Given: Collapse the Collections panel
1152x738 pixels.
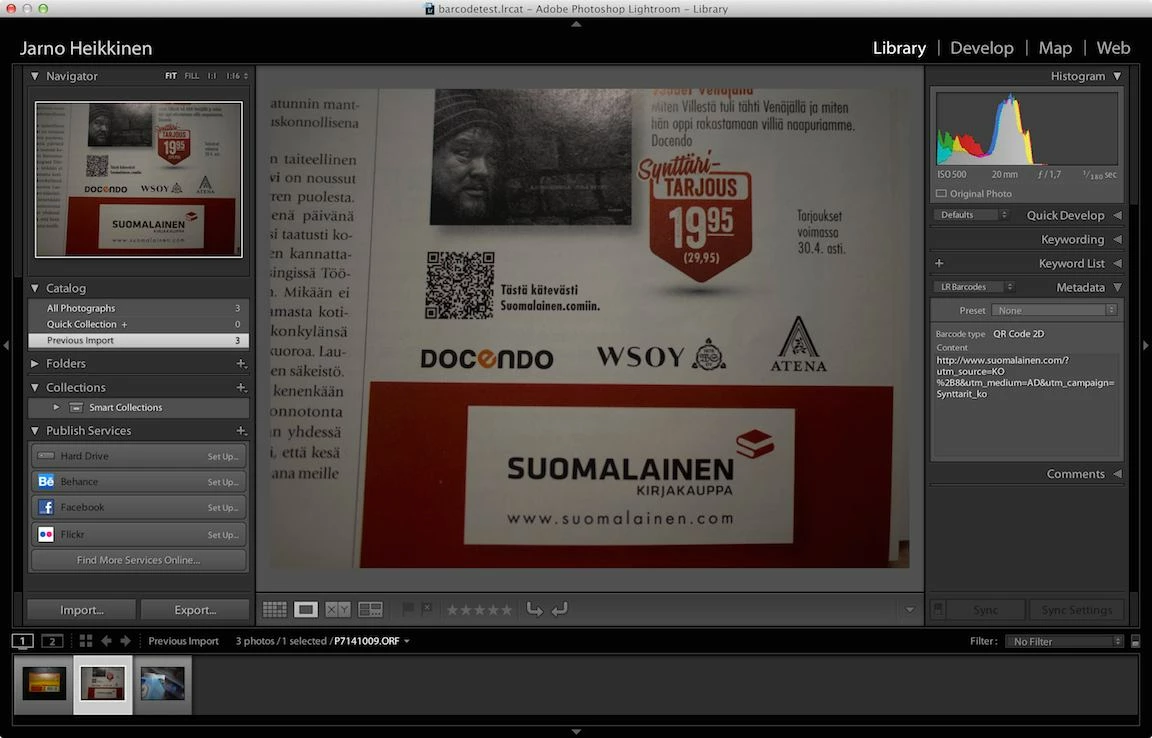Looking at the screenshot, I should tap(35, 387).
